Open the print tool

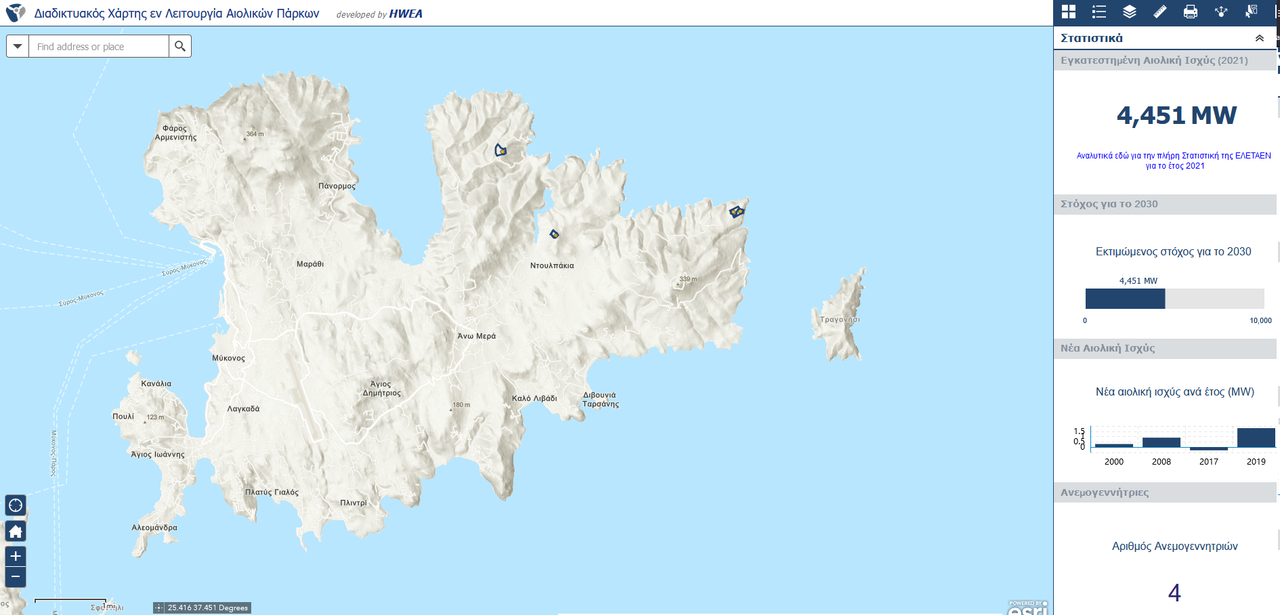click(x=1190, y=12)
